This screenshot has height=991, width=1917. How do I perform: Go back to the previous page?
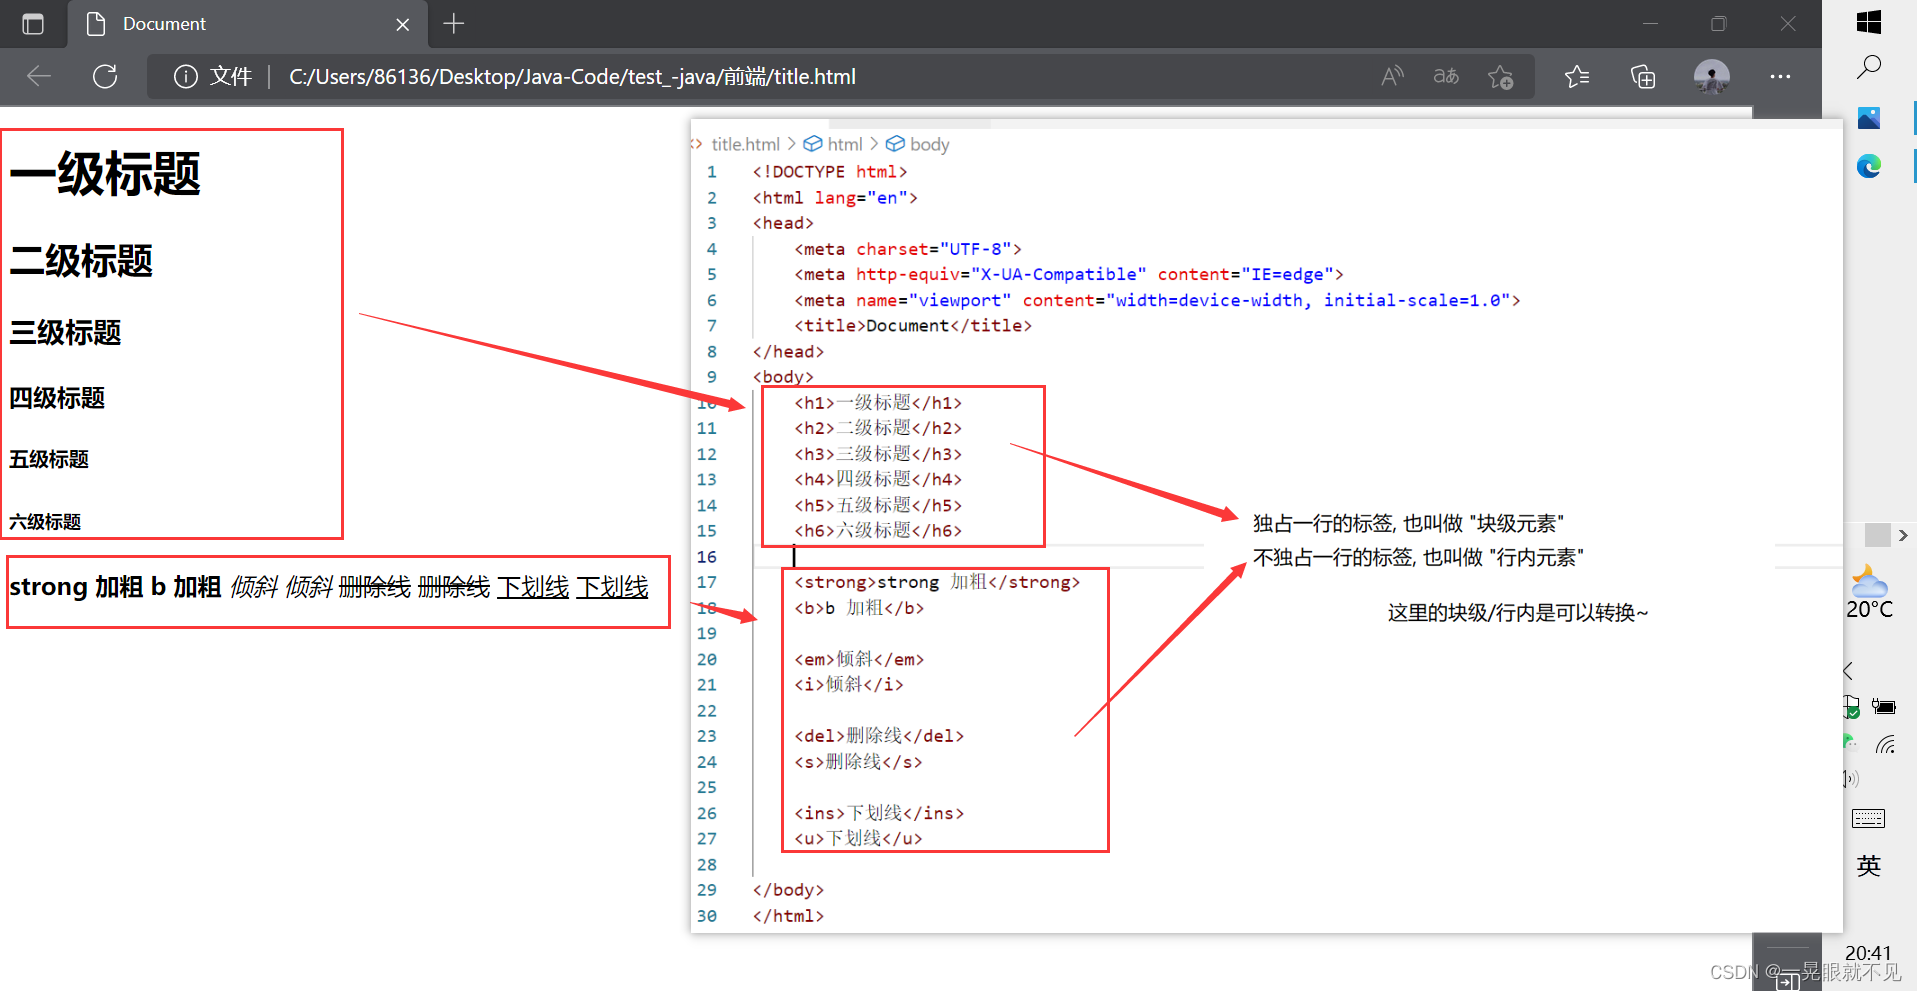(x=39, y=76)
